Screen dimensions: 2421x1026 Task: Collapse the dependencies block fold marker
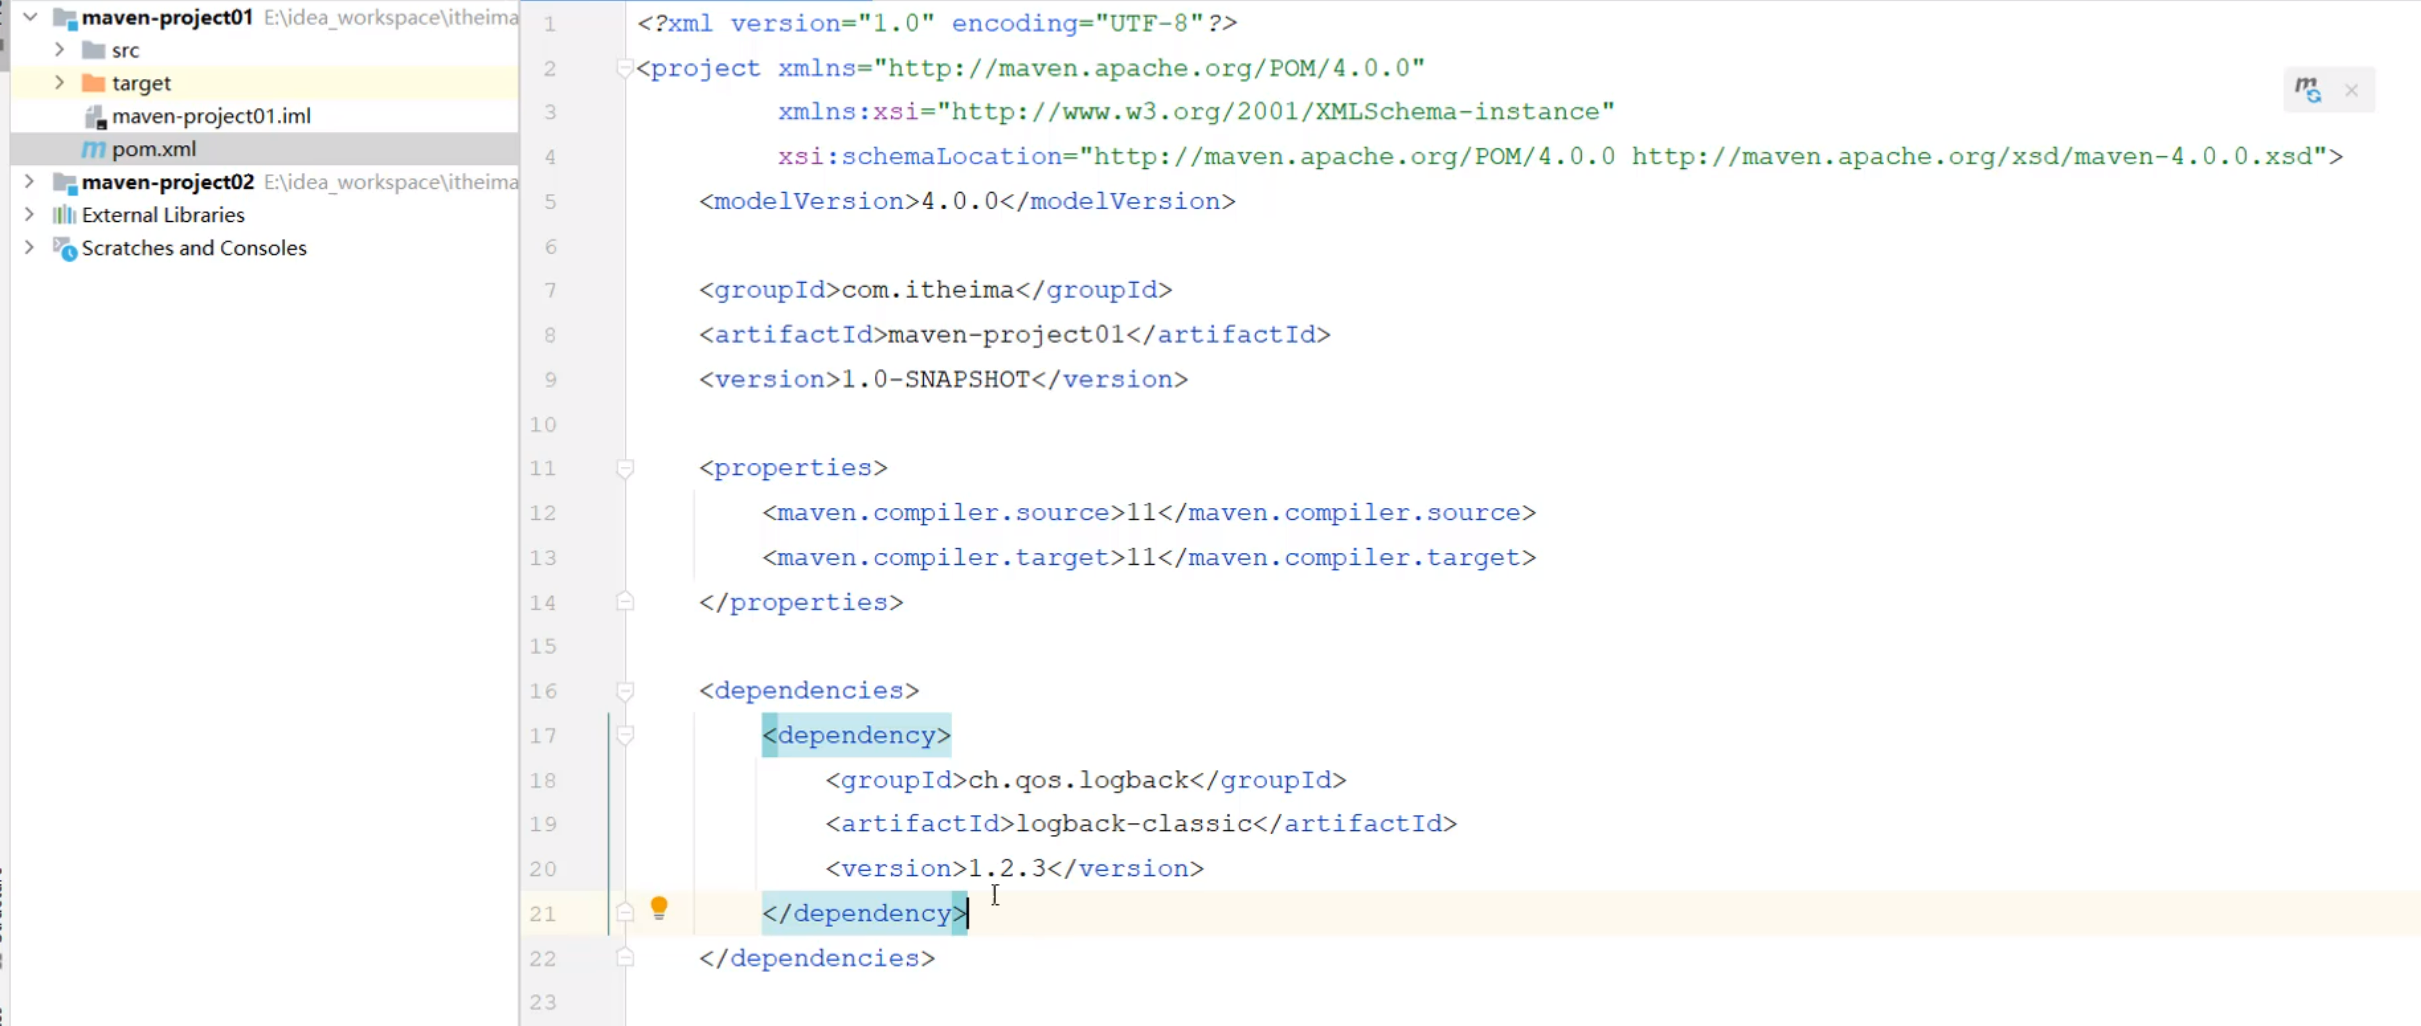tap(625, 690)
